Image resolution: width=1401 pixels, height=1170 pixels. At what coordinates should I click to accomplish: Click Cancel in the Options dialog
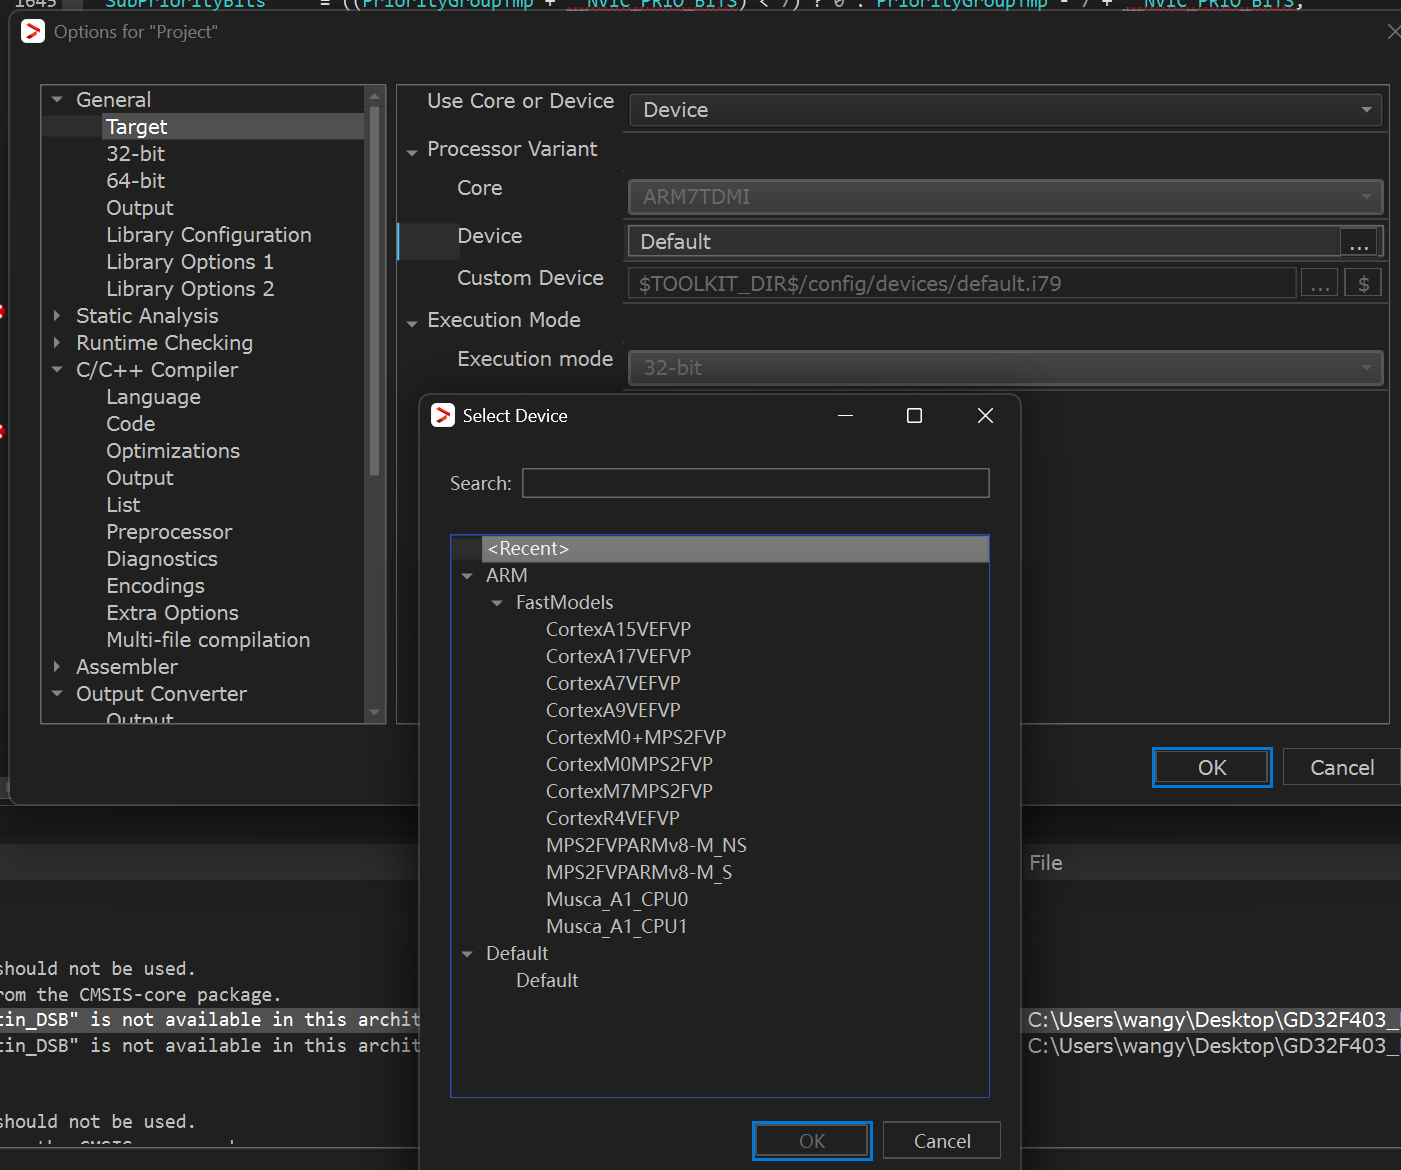point(1342,767)
